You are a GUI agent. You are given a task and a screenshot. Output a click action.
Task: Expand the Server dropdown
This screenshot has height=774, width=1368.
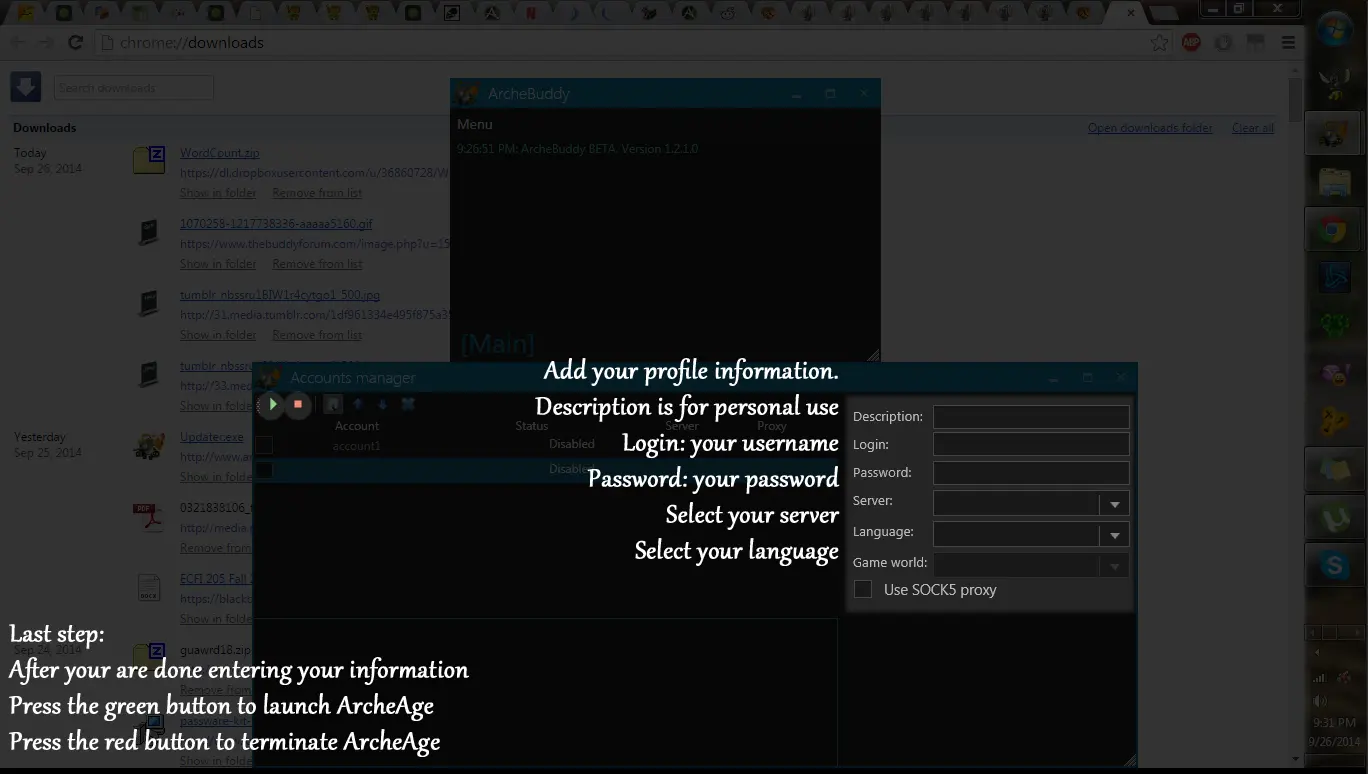1114,504
